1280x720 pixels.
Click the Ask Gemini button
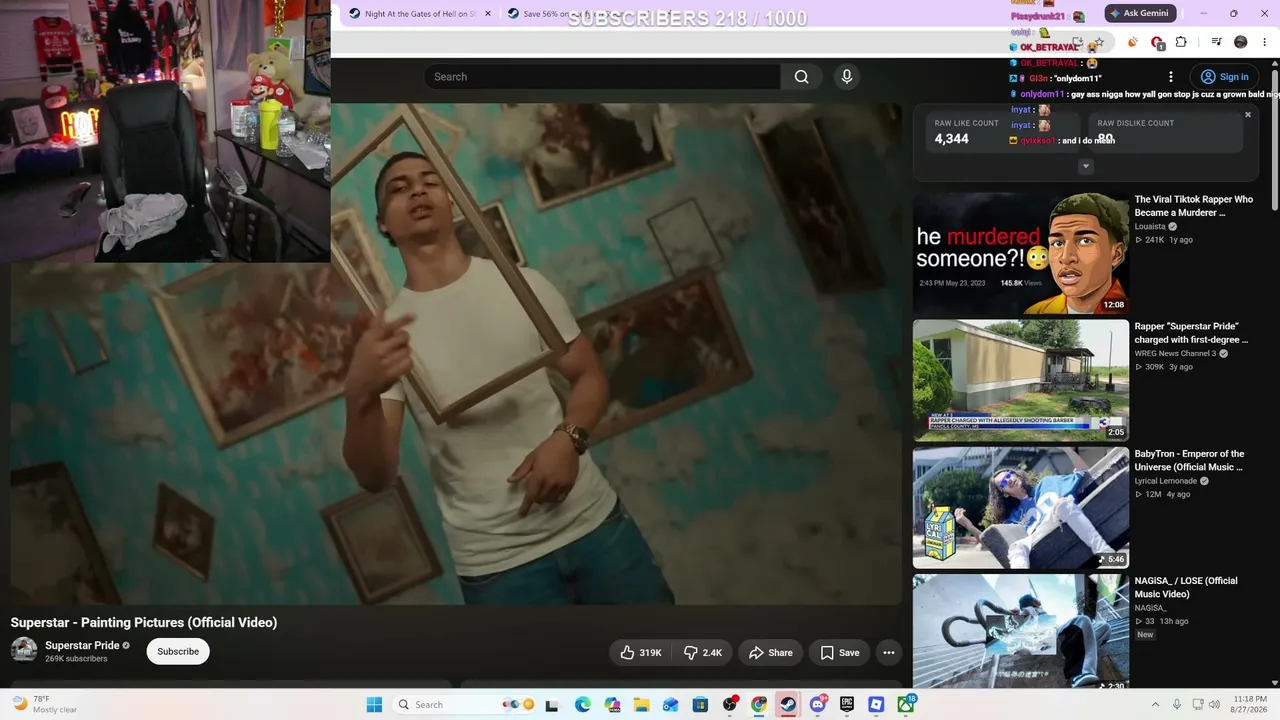(x=1140, y=14)
